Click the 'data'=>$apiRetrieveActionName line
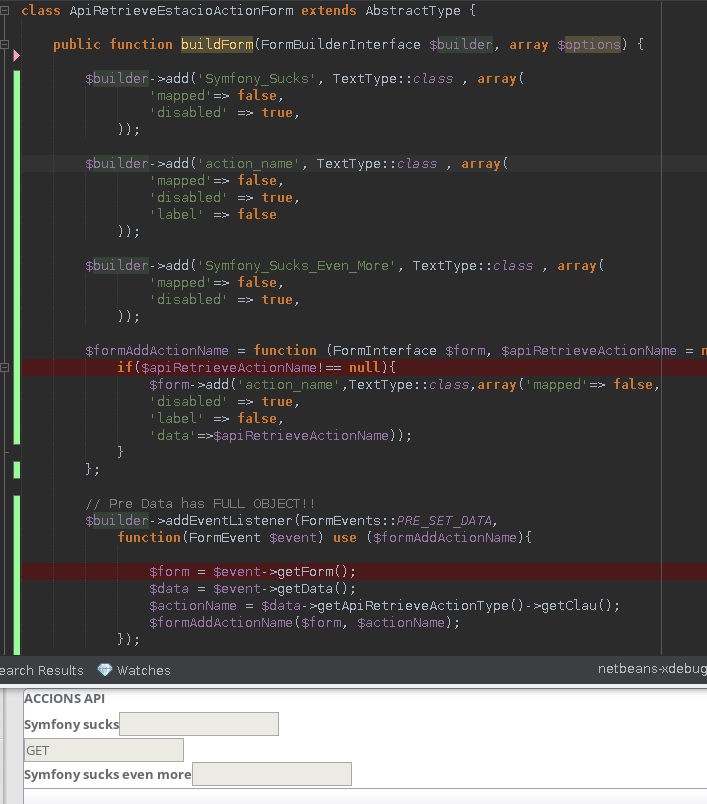The width and height of the screenshot is (707, 804). pyautogui.click(x=280, y=435)
